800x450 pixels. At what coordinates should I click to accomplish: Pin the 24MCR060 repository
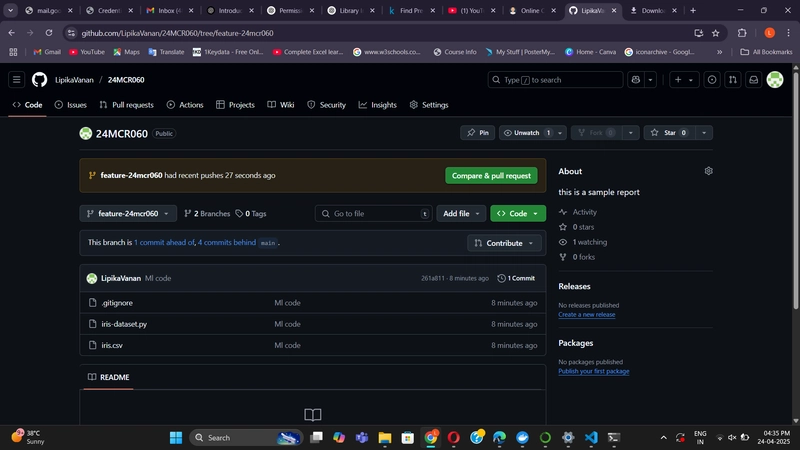[478, 133]
